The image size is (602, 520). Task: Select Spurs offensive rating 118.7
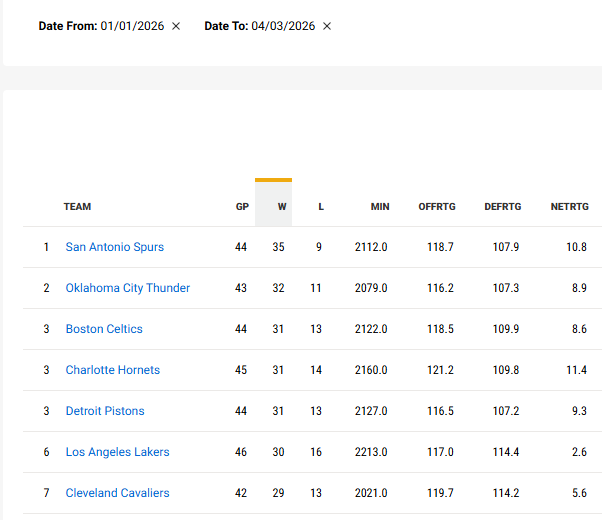(x=440, y=247)
